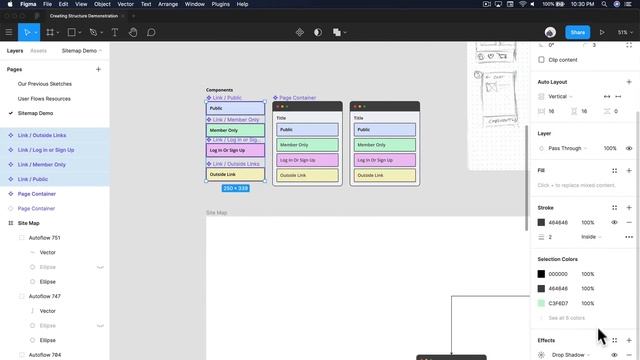640x360 pixels.
Task: Open the Apple menu
Action: coord(10,4)
